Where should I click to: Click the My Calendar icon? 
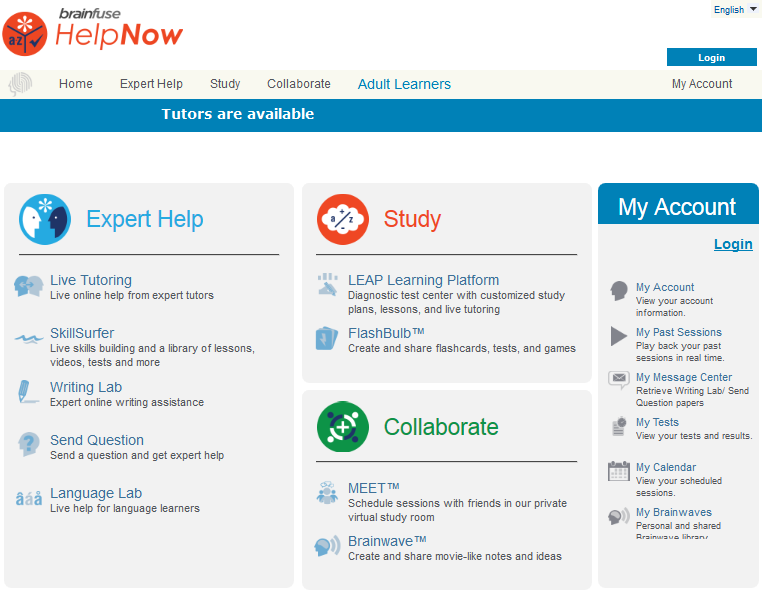tap(619, 472)
